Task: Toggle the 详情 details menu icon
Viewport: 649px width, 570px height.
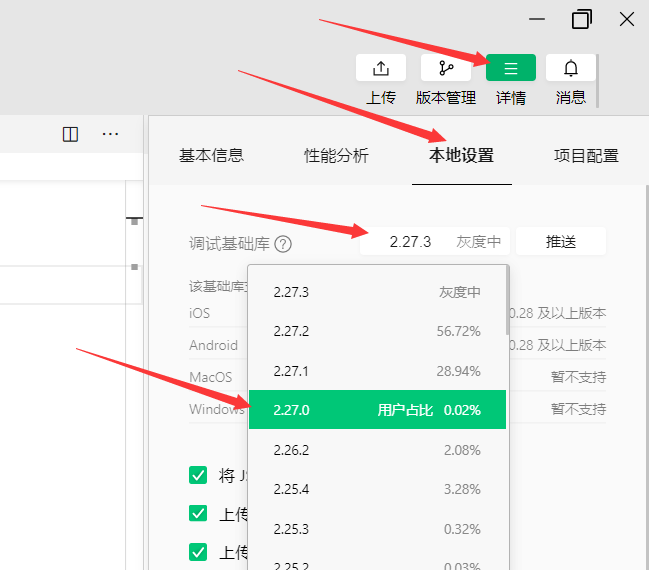Action: tap(511, 68)
